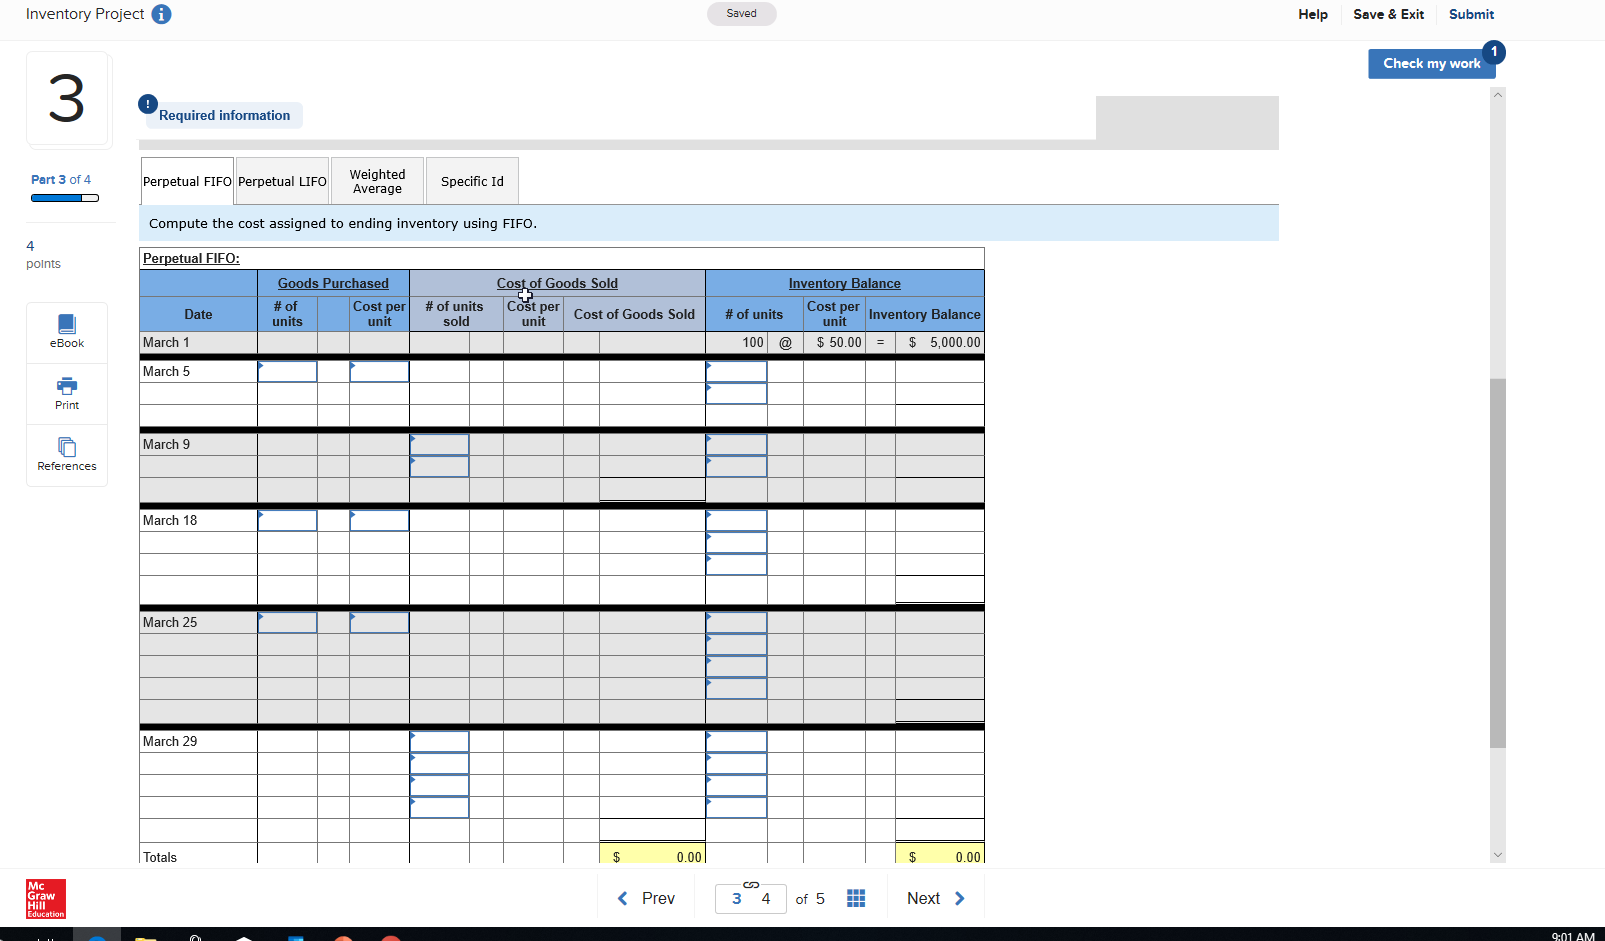Screen dimensions: 1605x941
Task: Open the Weighted Average tab
Action: pos(377,181)
